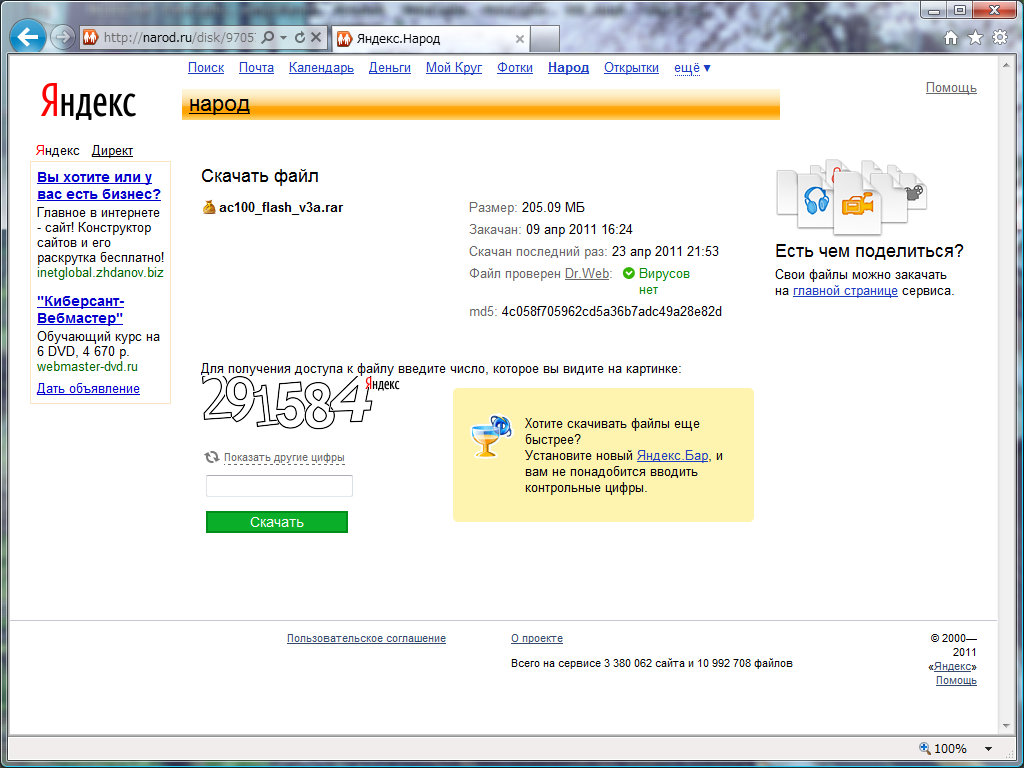This screenshot has height=768, width=1024.
Task: Open the Поиск link in top navigation
Action: click(x=206, y=68)
